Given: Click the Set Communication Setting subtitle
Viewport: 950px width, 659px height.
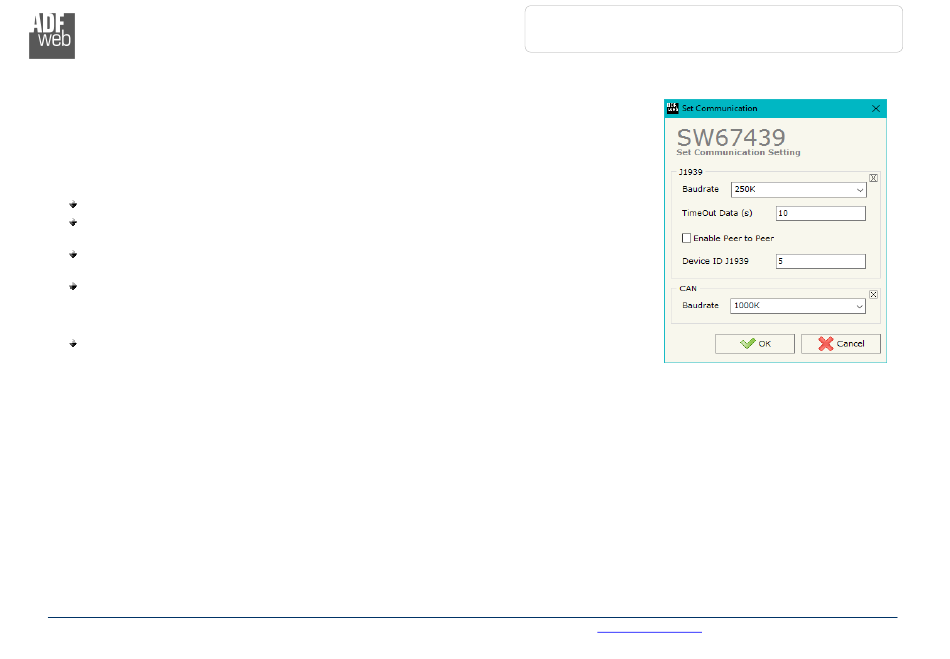Looking at the screenshot, I should (x=738, y=153).
